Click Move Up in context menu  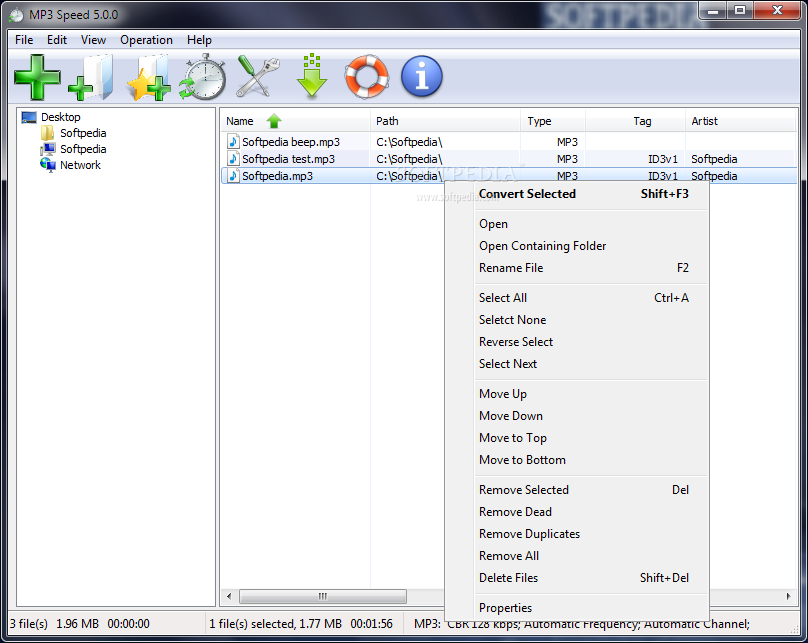pos(577,394)
